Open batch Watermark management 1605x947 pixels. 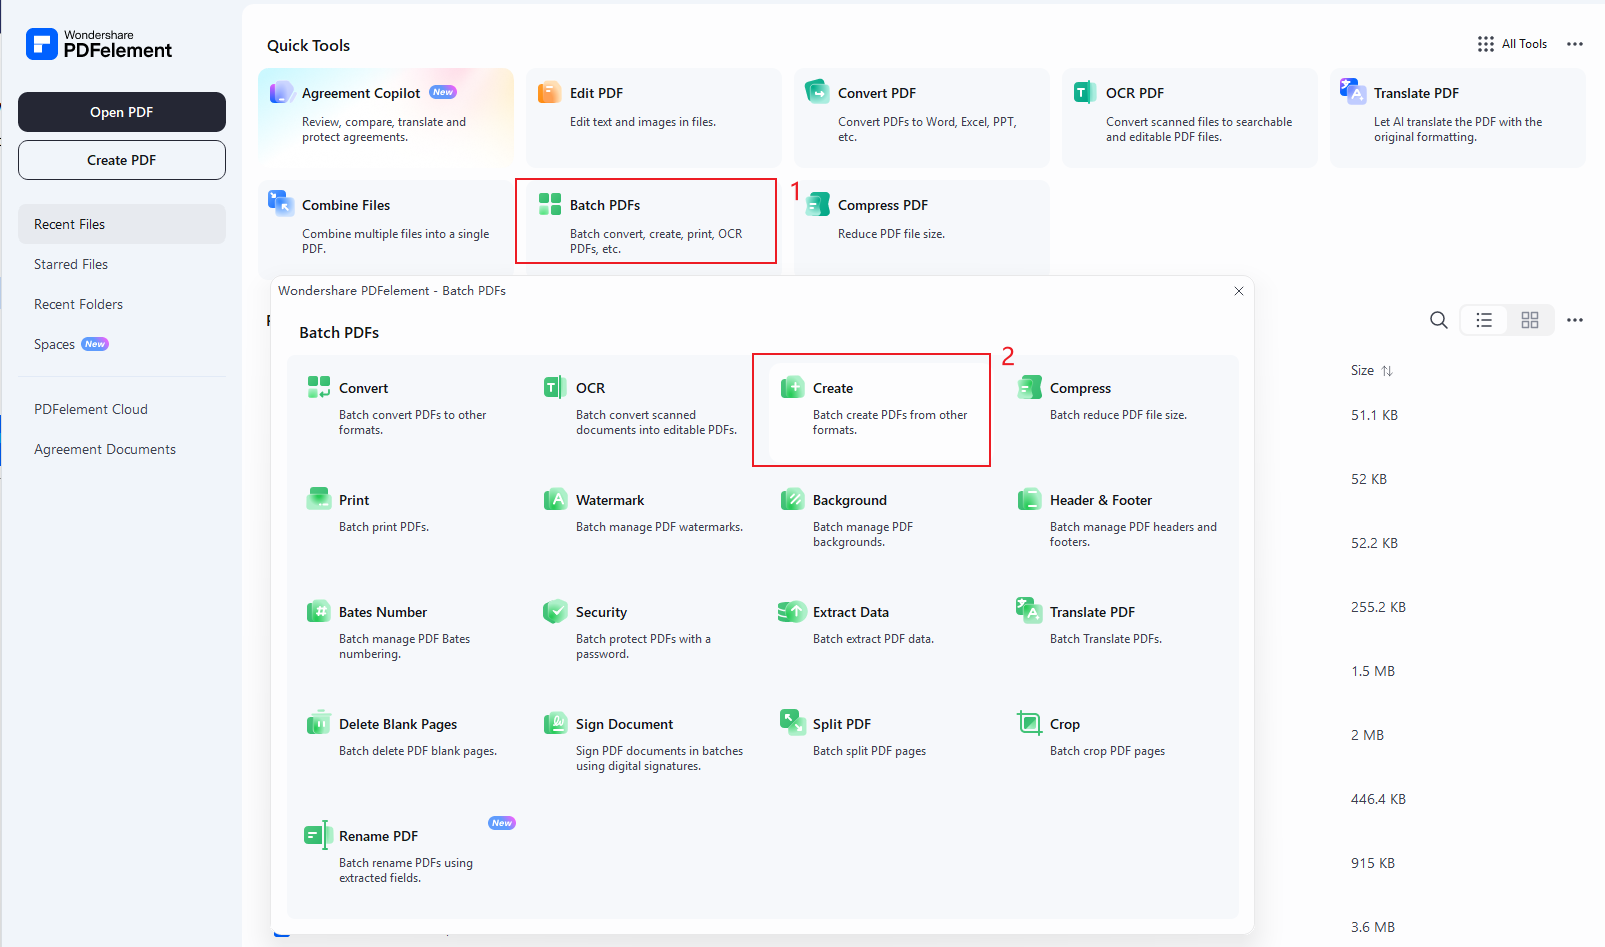click(642, 522)
